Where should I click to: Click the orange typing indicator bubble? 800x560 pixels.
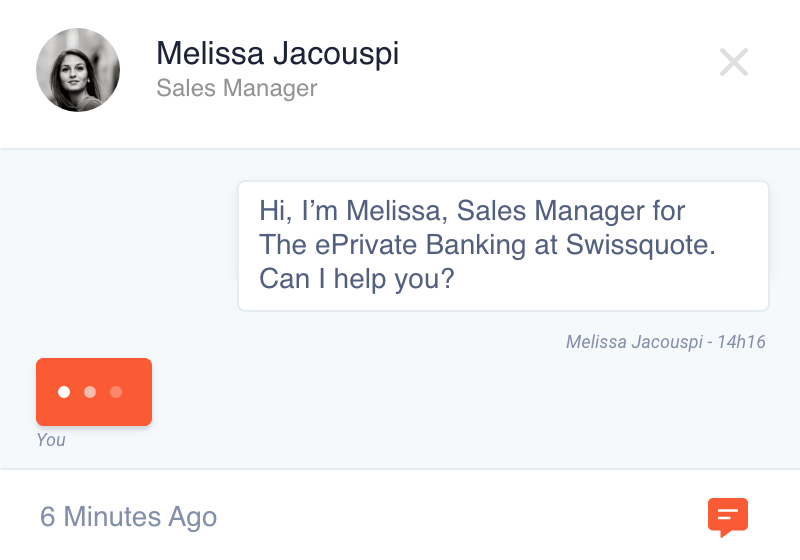pos(94,392)
